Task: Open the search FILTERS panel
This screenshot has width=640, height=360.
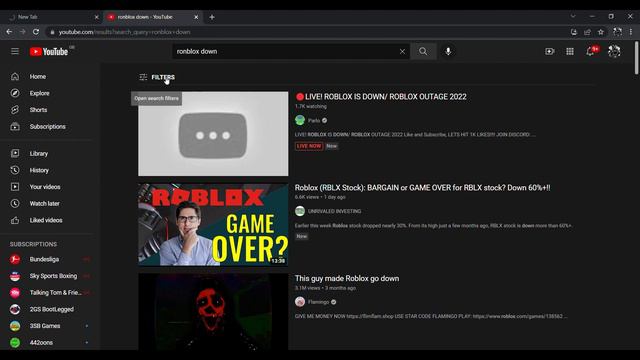Action: coord(157,77)
